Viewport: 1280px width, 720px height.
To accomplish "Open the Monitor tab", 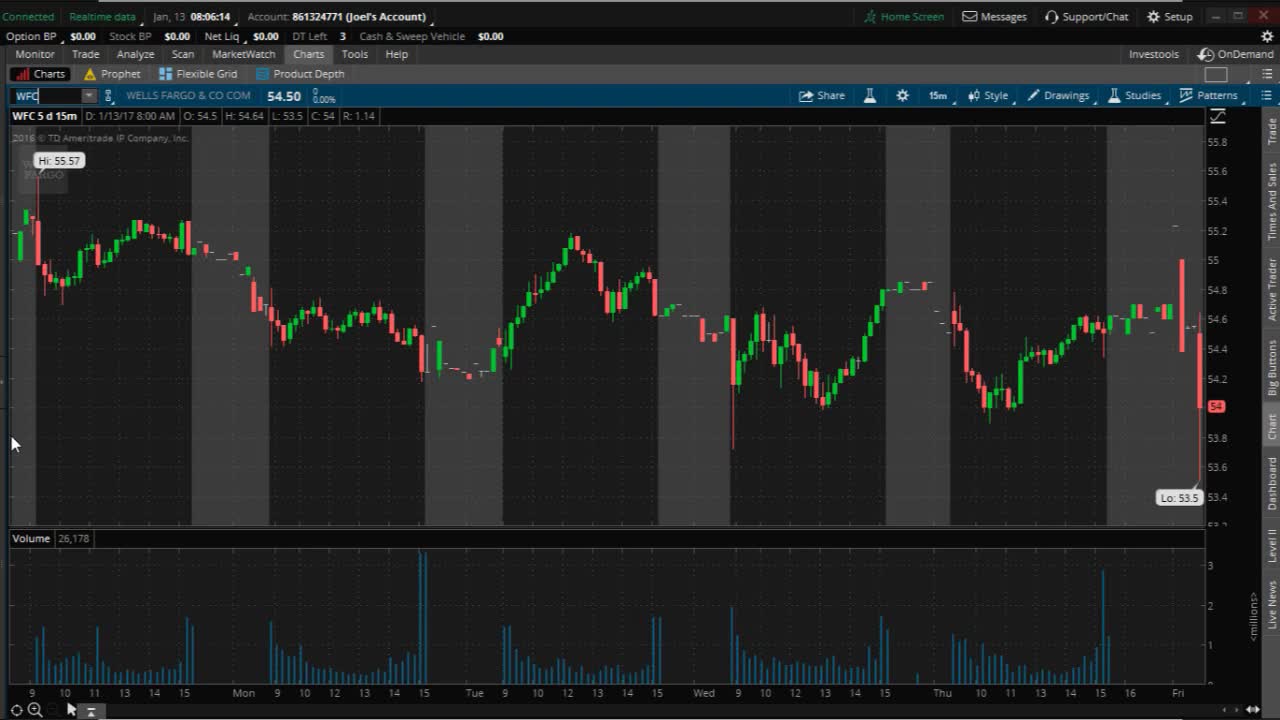I will [x=35, y=54].
